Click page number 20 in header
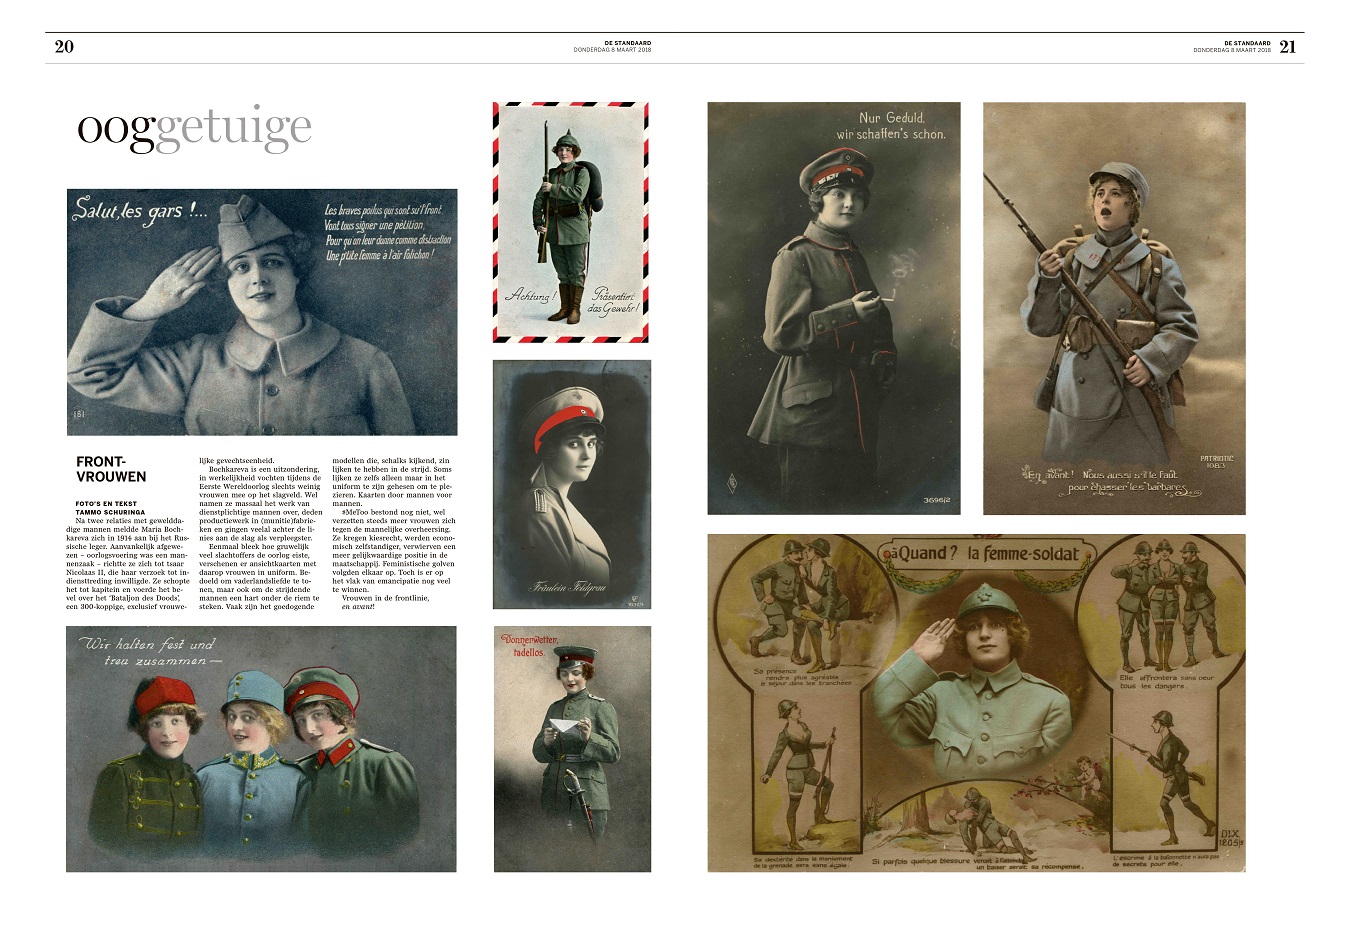Image resolution: width=1350 pixels, height=946 pixels. click(64, 47)
